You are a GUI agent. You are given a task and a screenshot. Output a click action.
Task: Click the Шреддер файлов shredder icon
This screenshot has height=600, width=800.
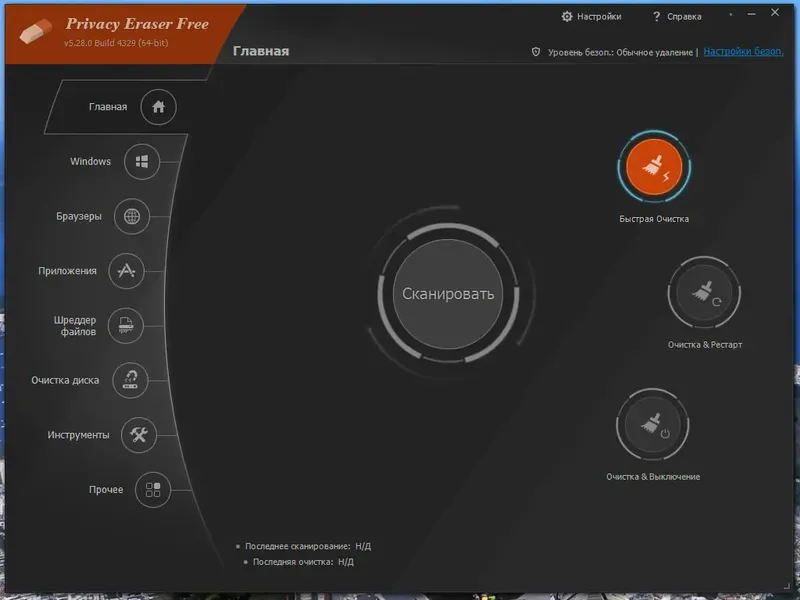point(126,326)
